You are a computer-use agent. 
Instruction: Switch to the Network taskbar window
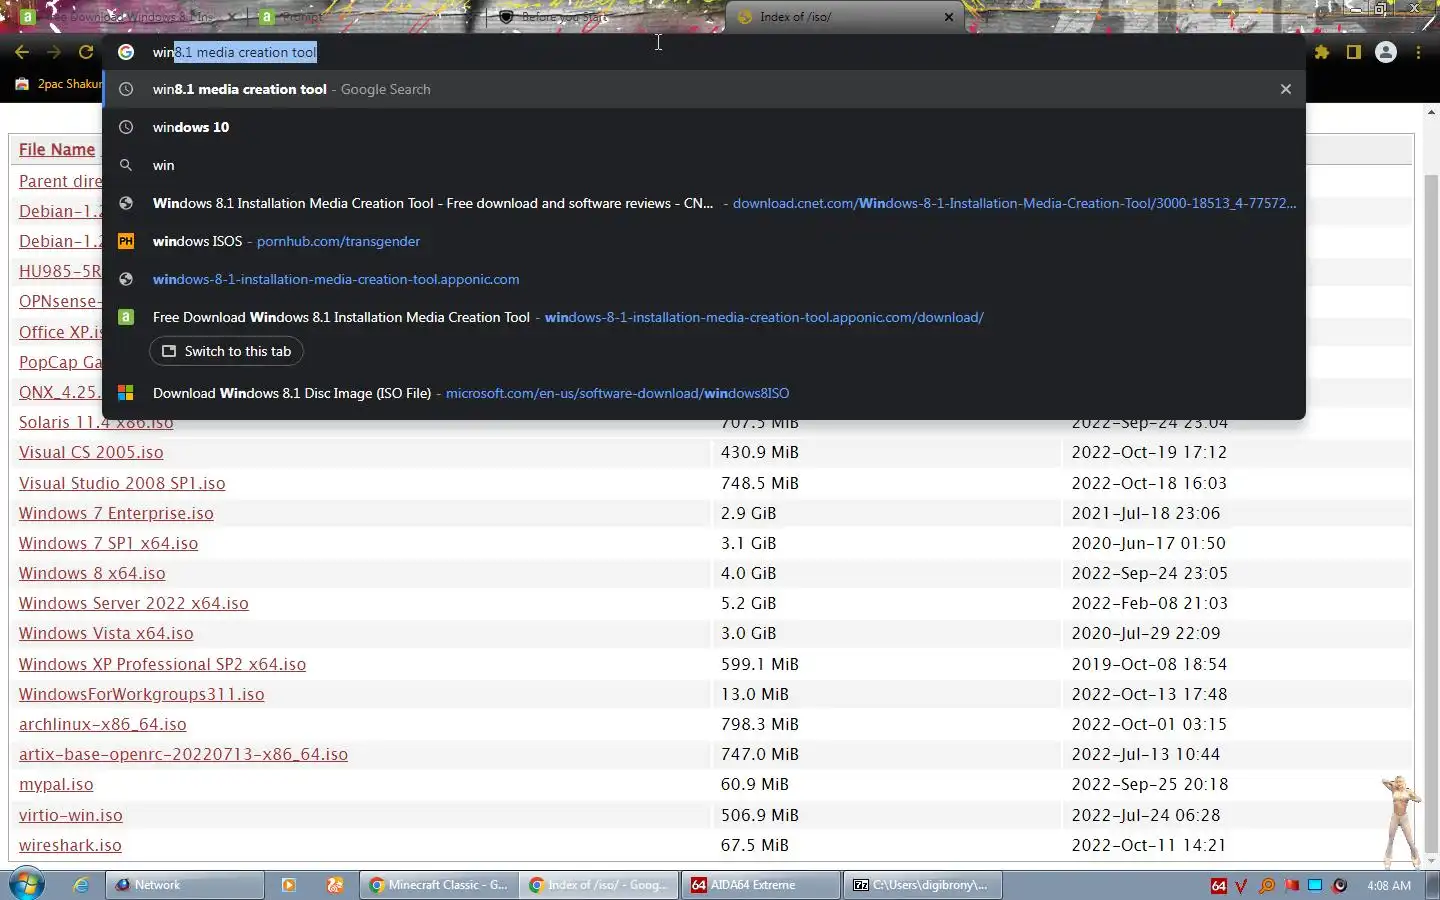coord(185,885)
